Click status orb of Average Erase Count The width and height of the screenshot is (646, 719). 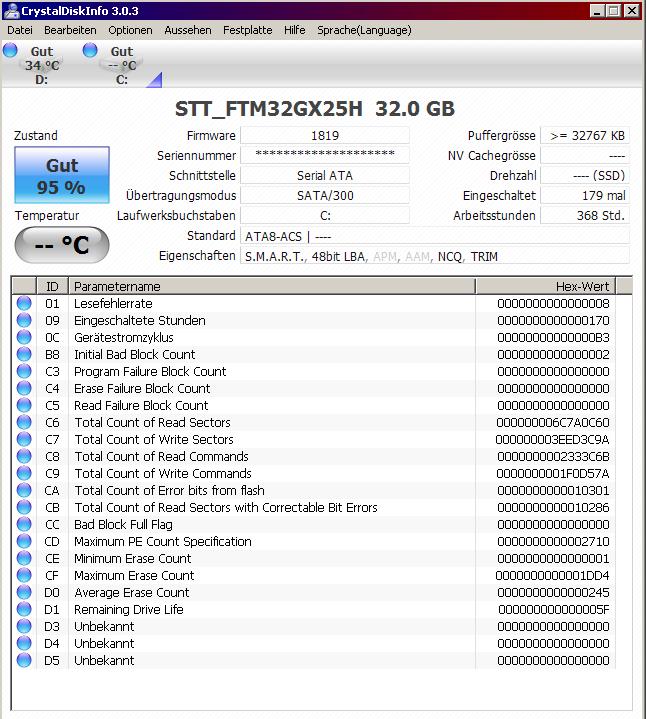coord(24,592)
